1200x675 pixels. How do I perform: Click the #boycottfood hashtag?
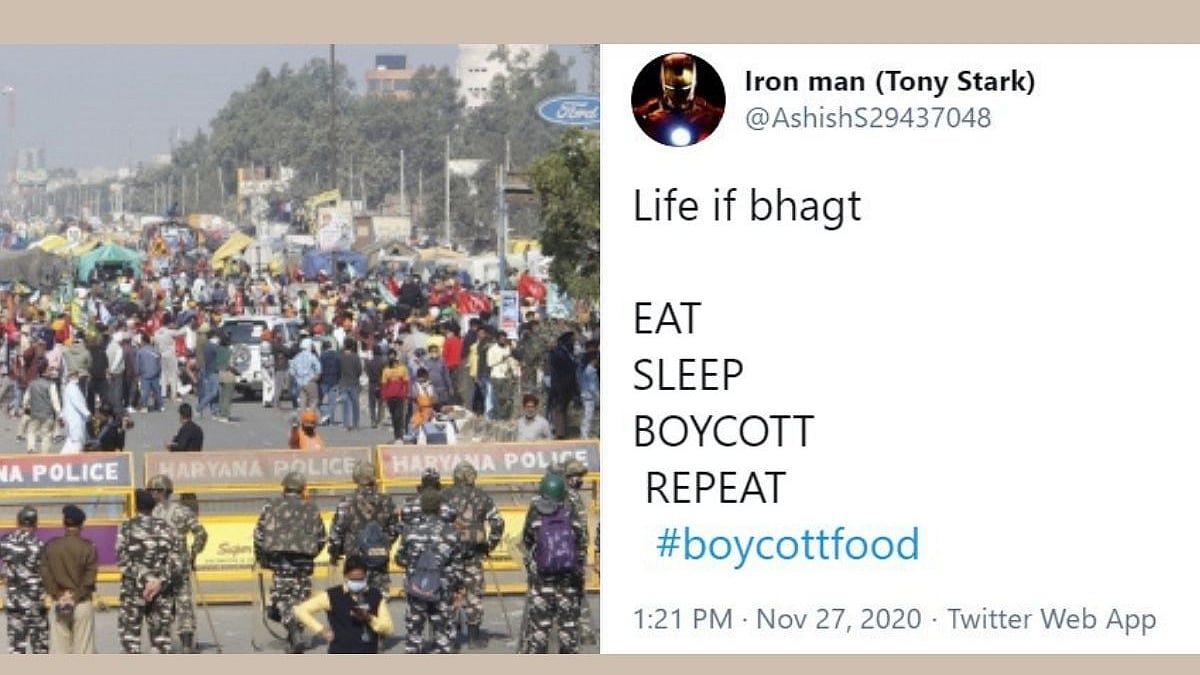tap(786, 545)
